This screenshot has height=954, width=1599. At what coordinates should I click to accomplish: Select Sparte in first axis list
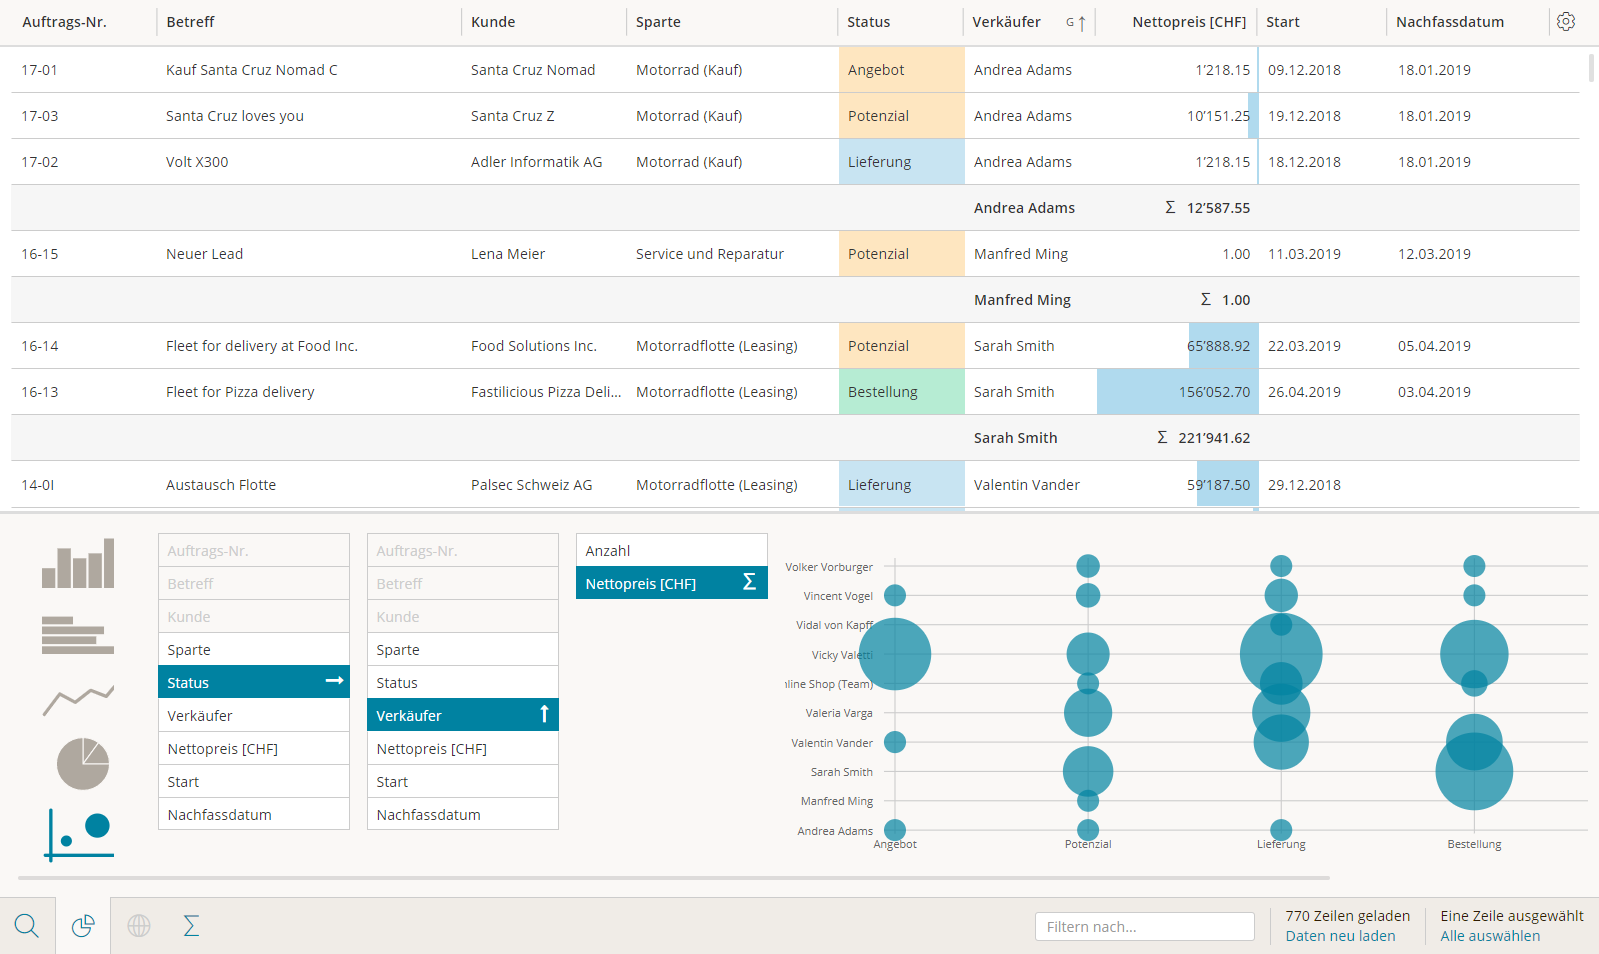(x=253, y=649)
